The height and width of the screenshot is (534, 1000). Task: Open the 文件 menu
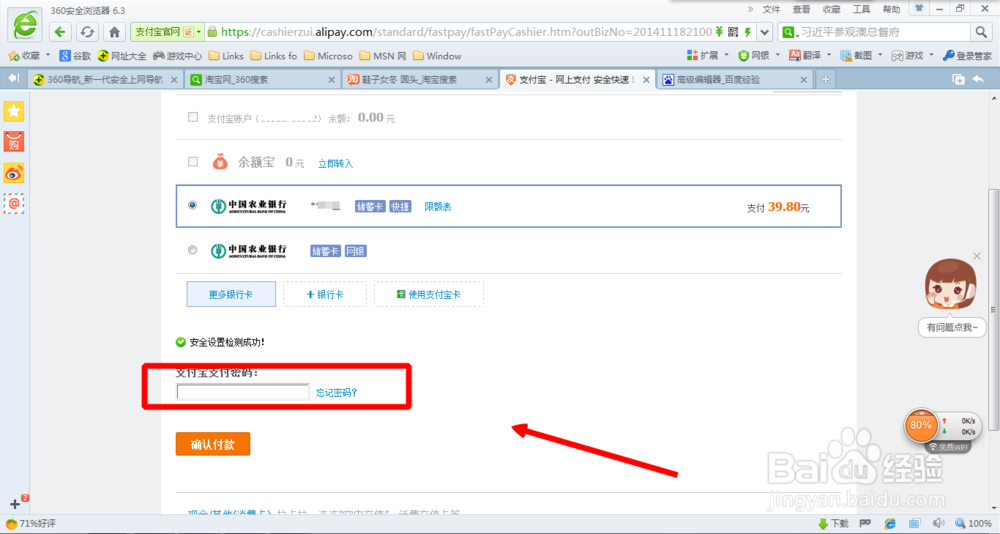772,9
